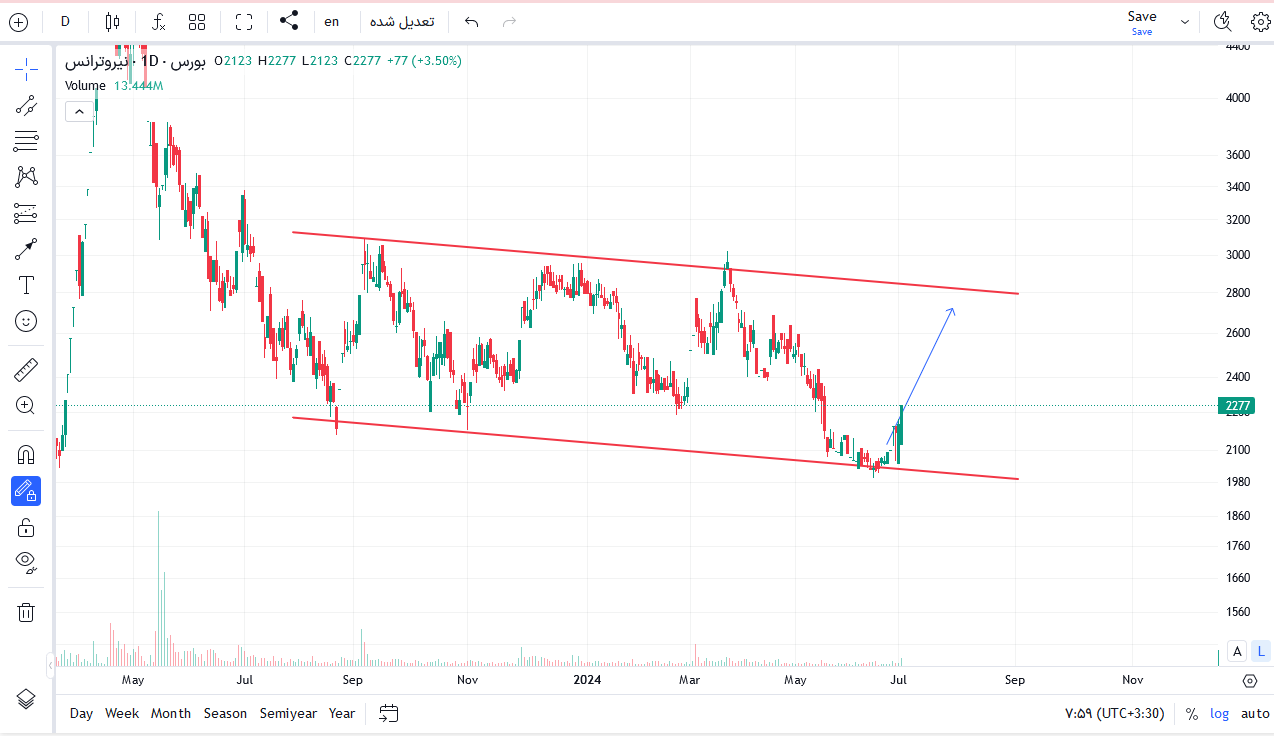The image size is (1274, 736).
Task: Open the indicators fx menu
Action: (159, 22)
